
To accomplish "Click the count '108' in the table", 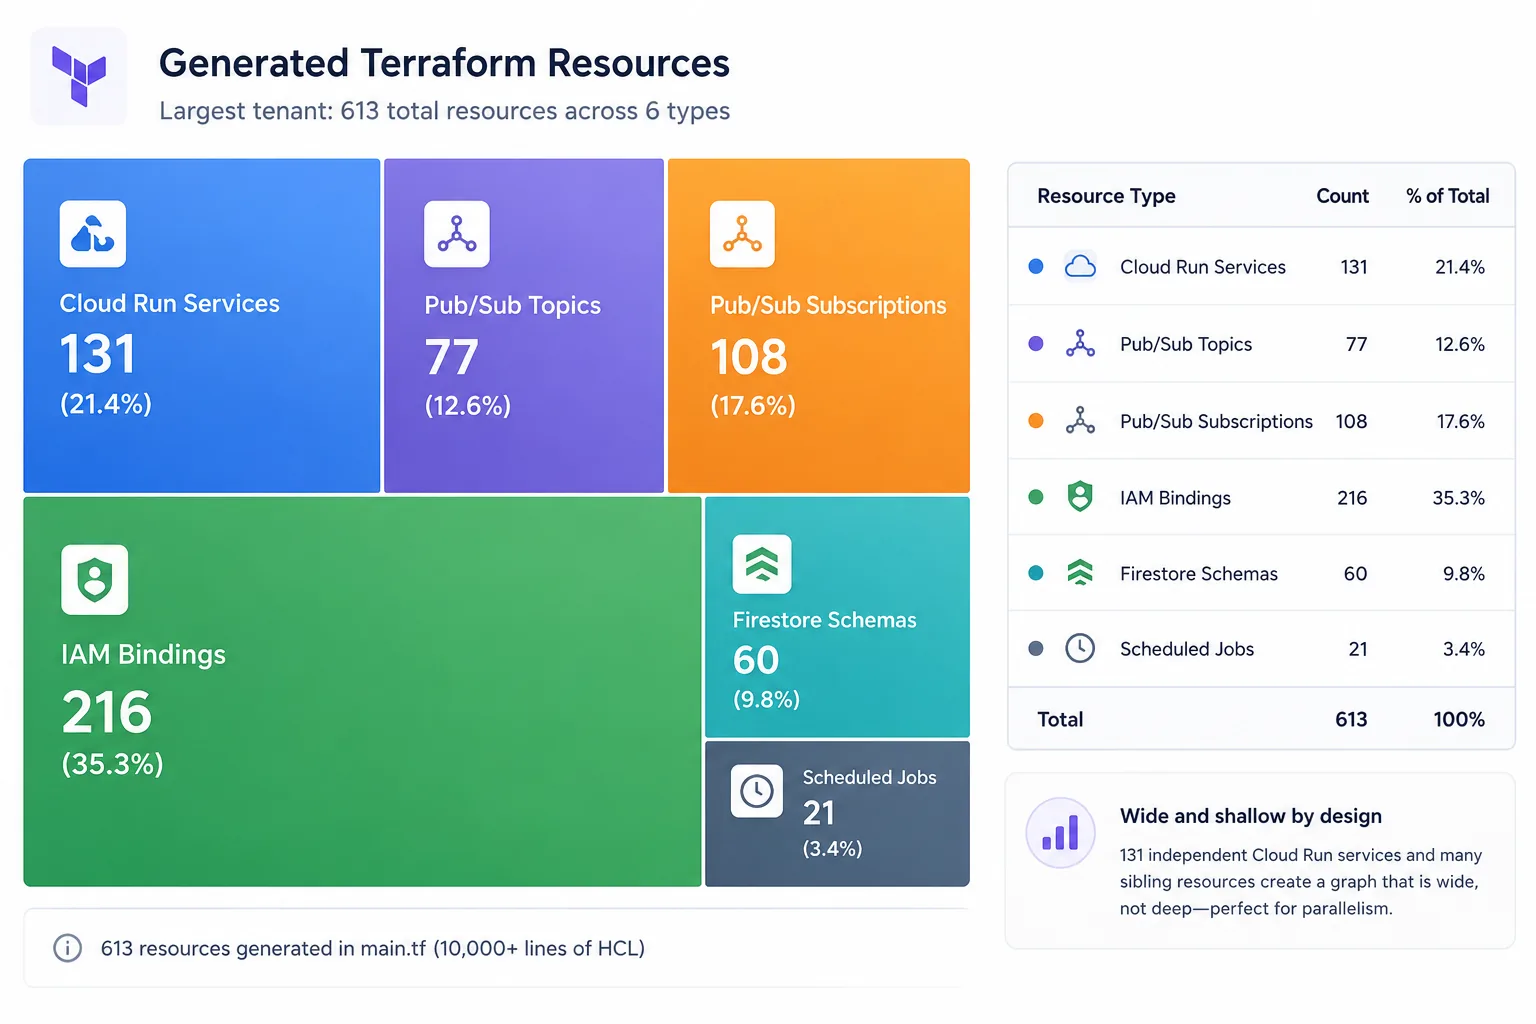I will (x=1351, y=421).
